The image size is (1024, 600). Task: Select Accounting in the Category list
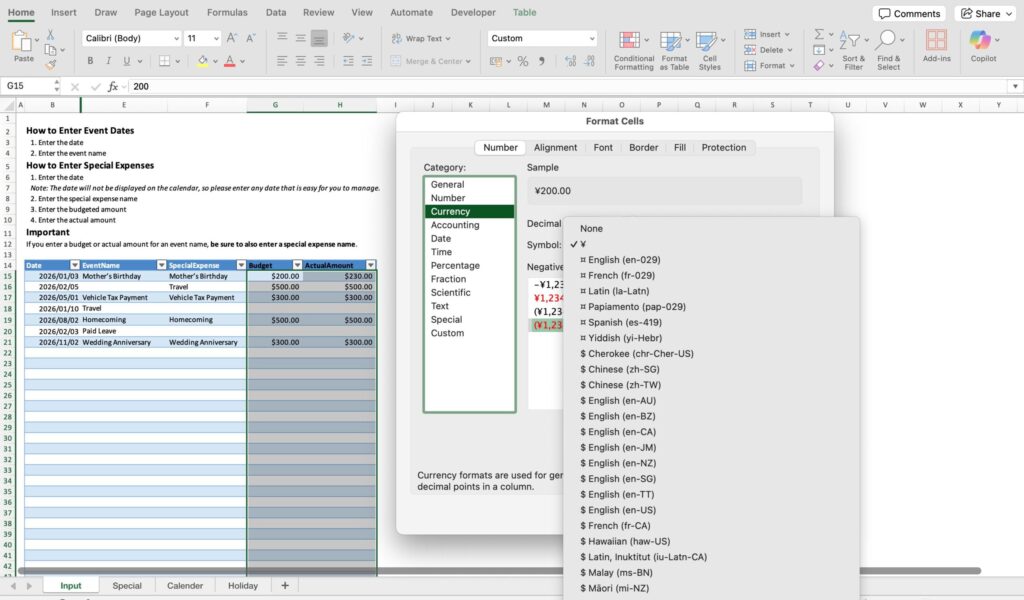455,225
